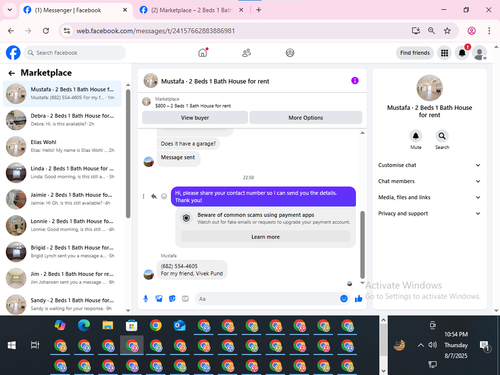Expand Privacy and support section
Screen dimensions: 500x375
point(429,213)
